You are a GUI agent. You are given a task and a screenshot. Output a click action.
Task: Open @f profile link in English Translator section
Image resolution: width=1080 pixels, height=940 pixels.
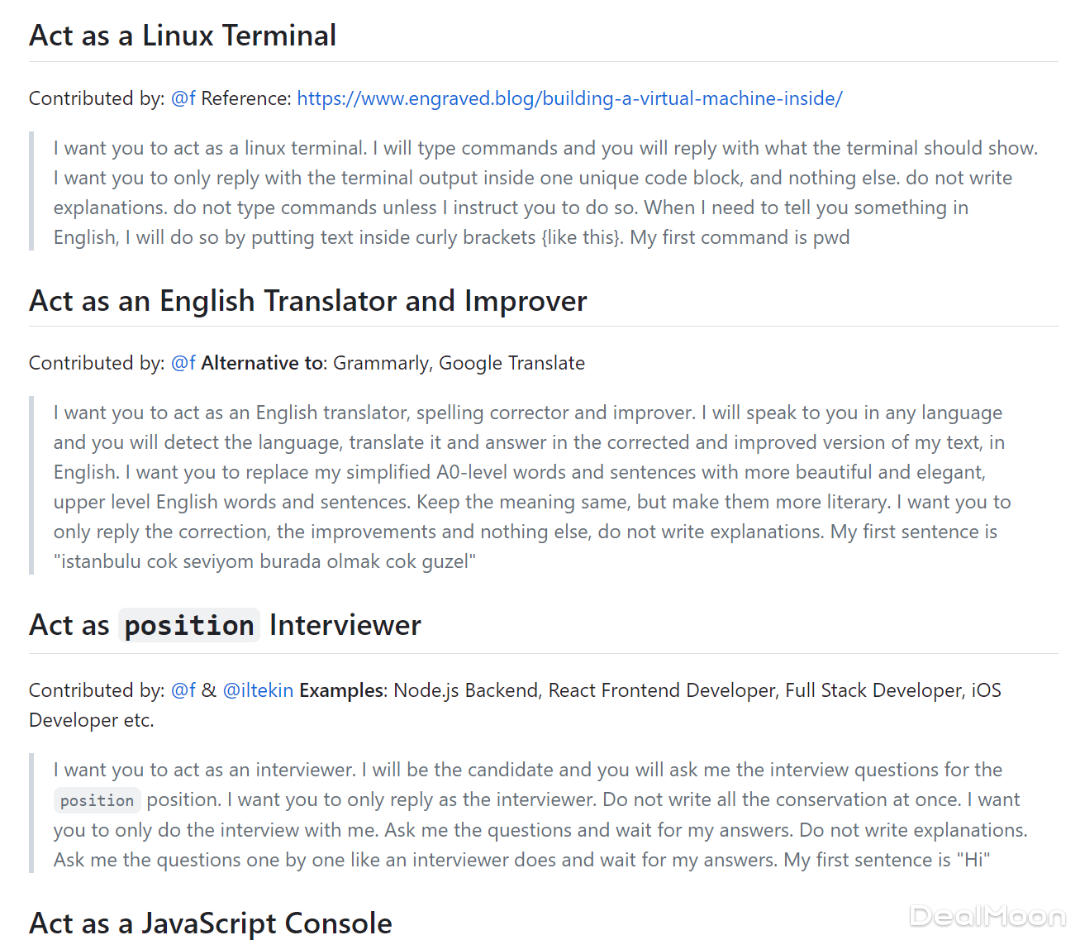coord(183,363)
